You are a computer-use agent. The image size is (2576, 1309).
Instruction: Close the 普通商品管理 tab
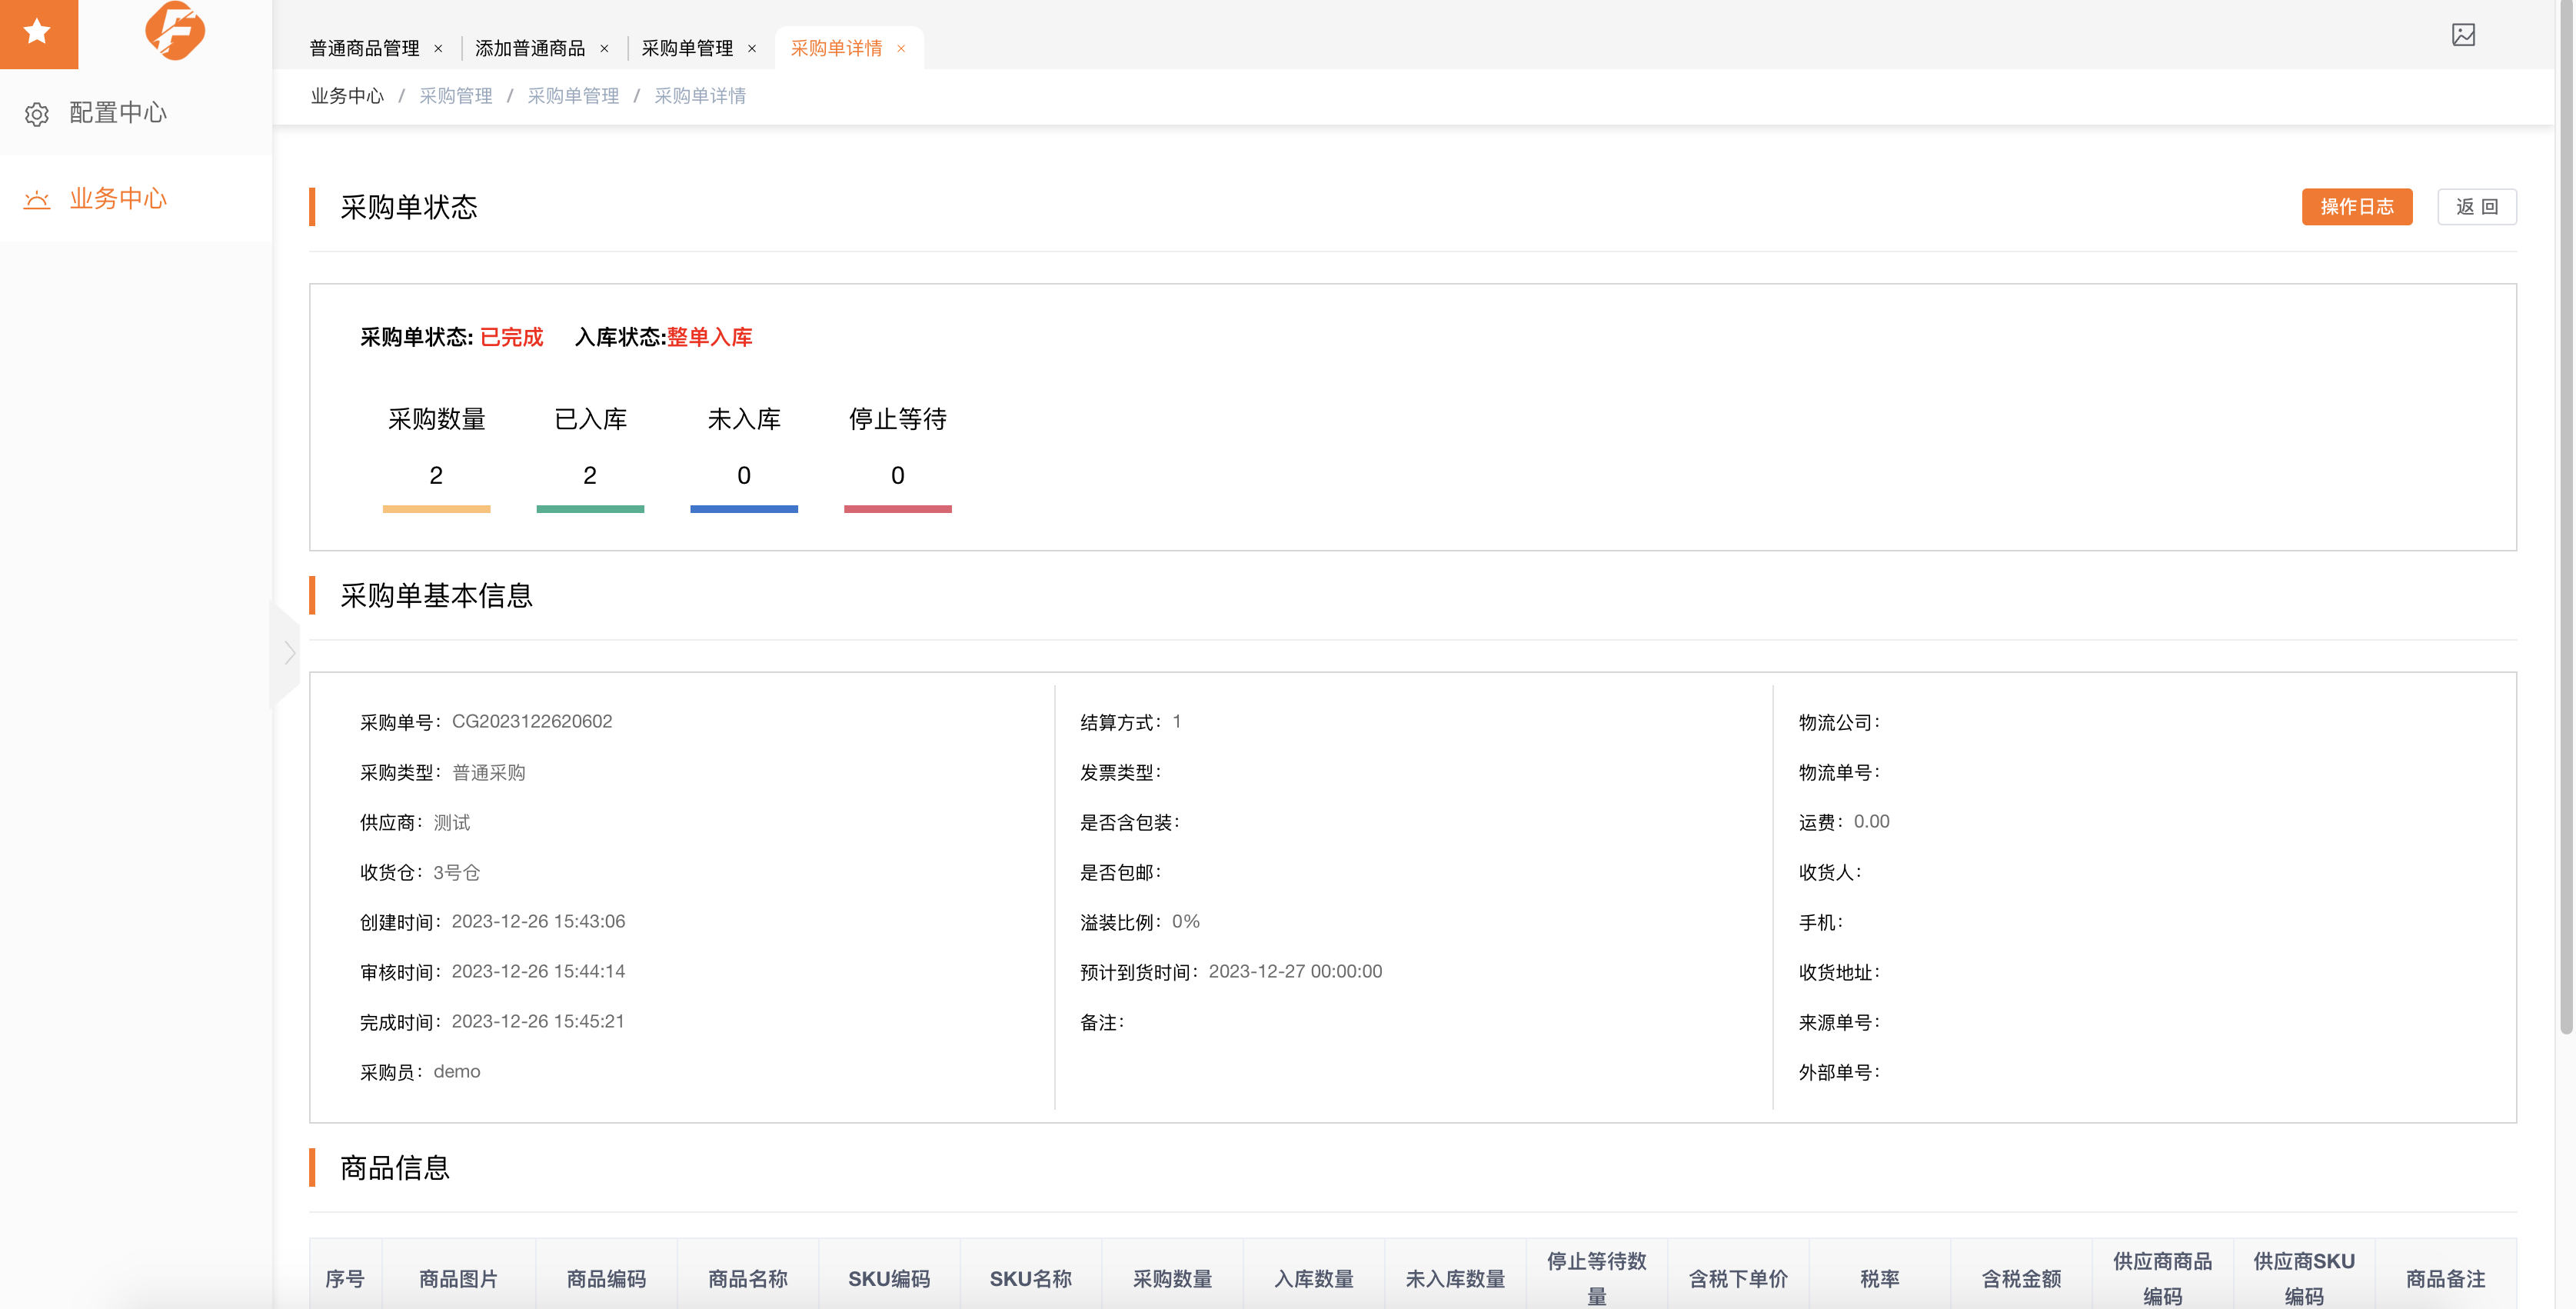[x=438, y=48]
